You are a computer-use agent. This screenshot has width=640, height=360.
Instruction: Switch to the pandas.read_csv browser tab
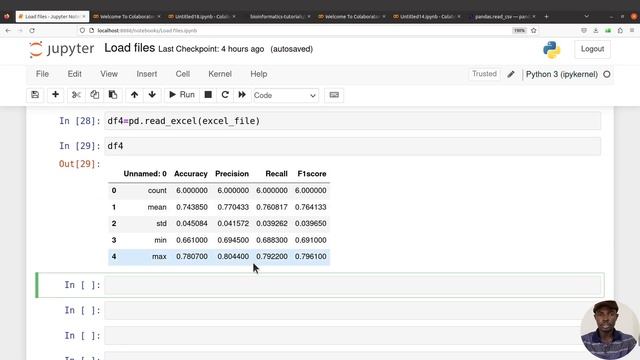tap(502, 16)
